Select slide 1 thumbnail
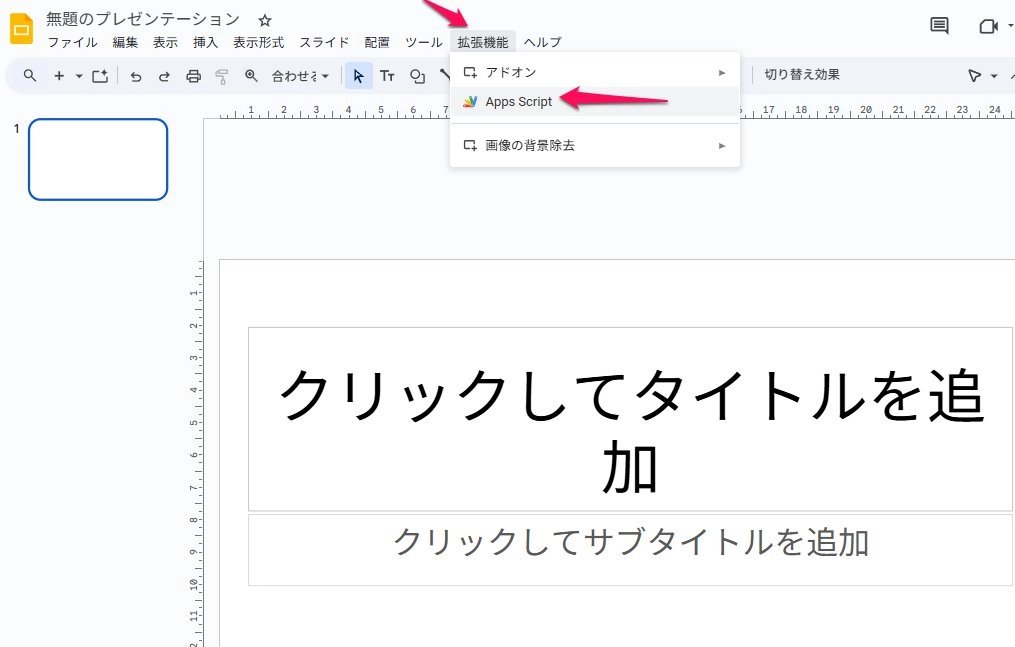The height and width of the screenshot is (647, 1015). tap(98, 159)
